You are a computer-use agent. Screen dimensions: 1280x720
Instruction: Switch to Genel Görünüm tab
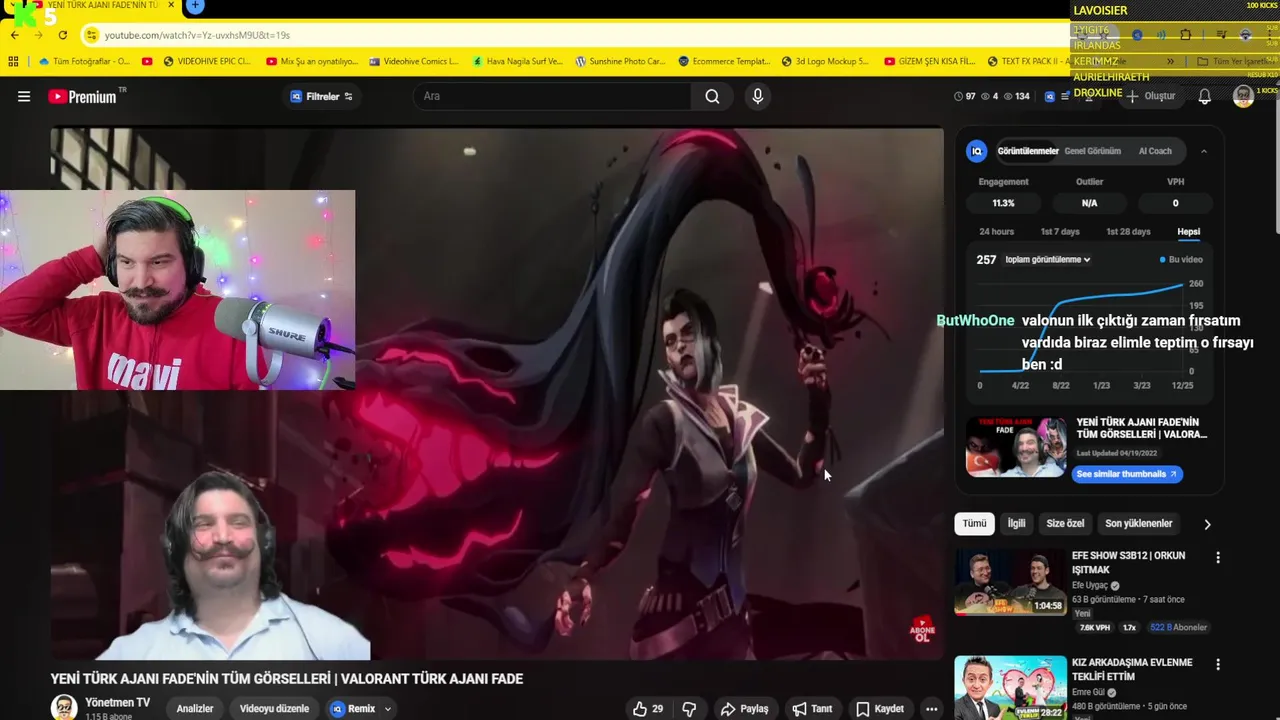coord(1092,151)
